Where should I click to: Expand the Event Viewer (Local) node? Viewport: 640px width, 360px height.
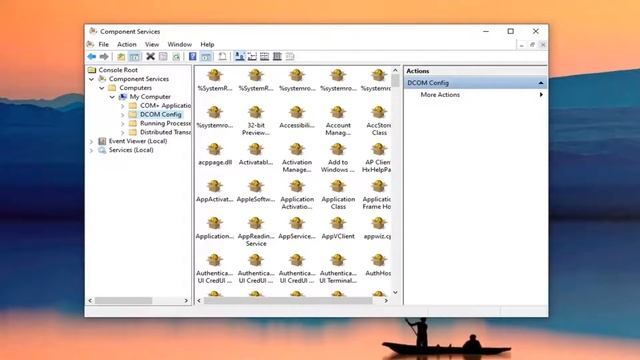(91, 141)
